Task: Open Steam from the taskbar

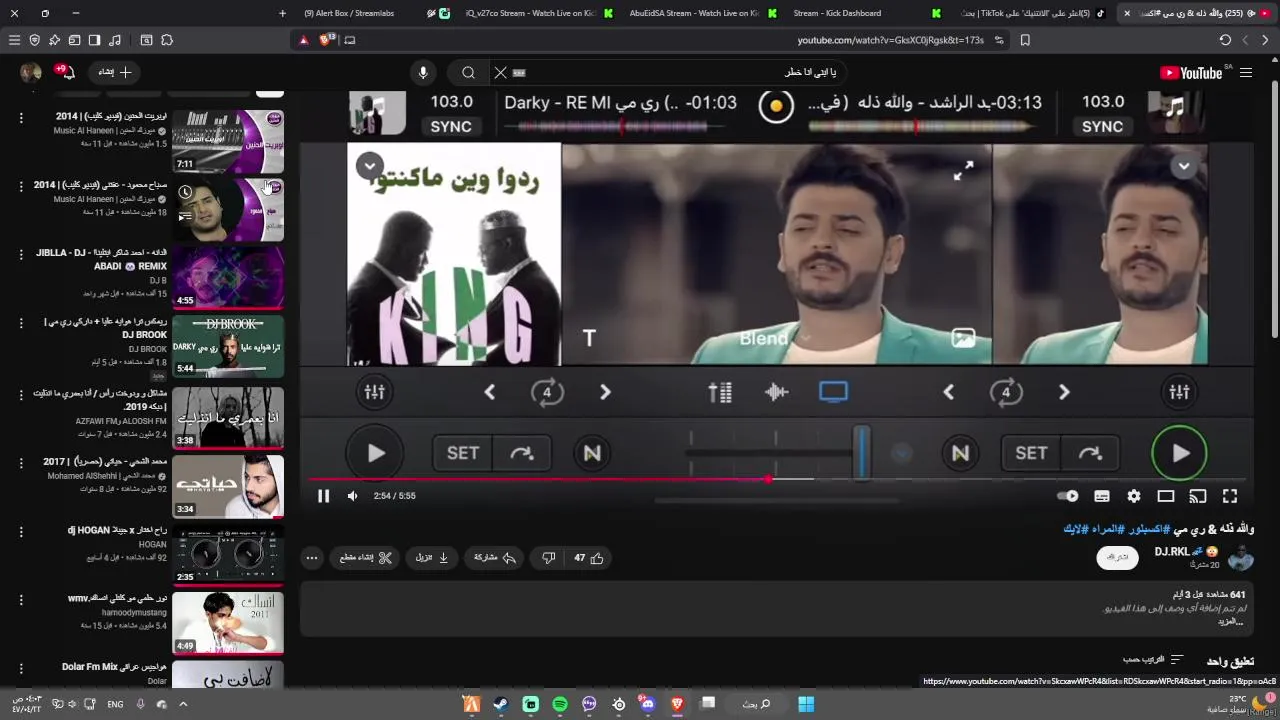Action: (501, 704)
